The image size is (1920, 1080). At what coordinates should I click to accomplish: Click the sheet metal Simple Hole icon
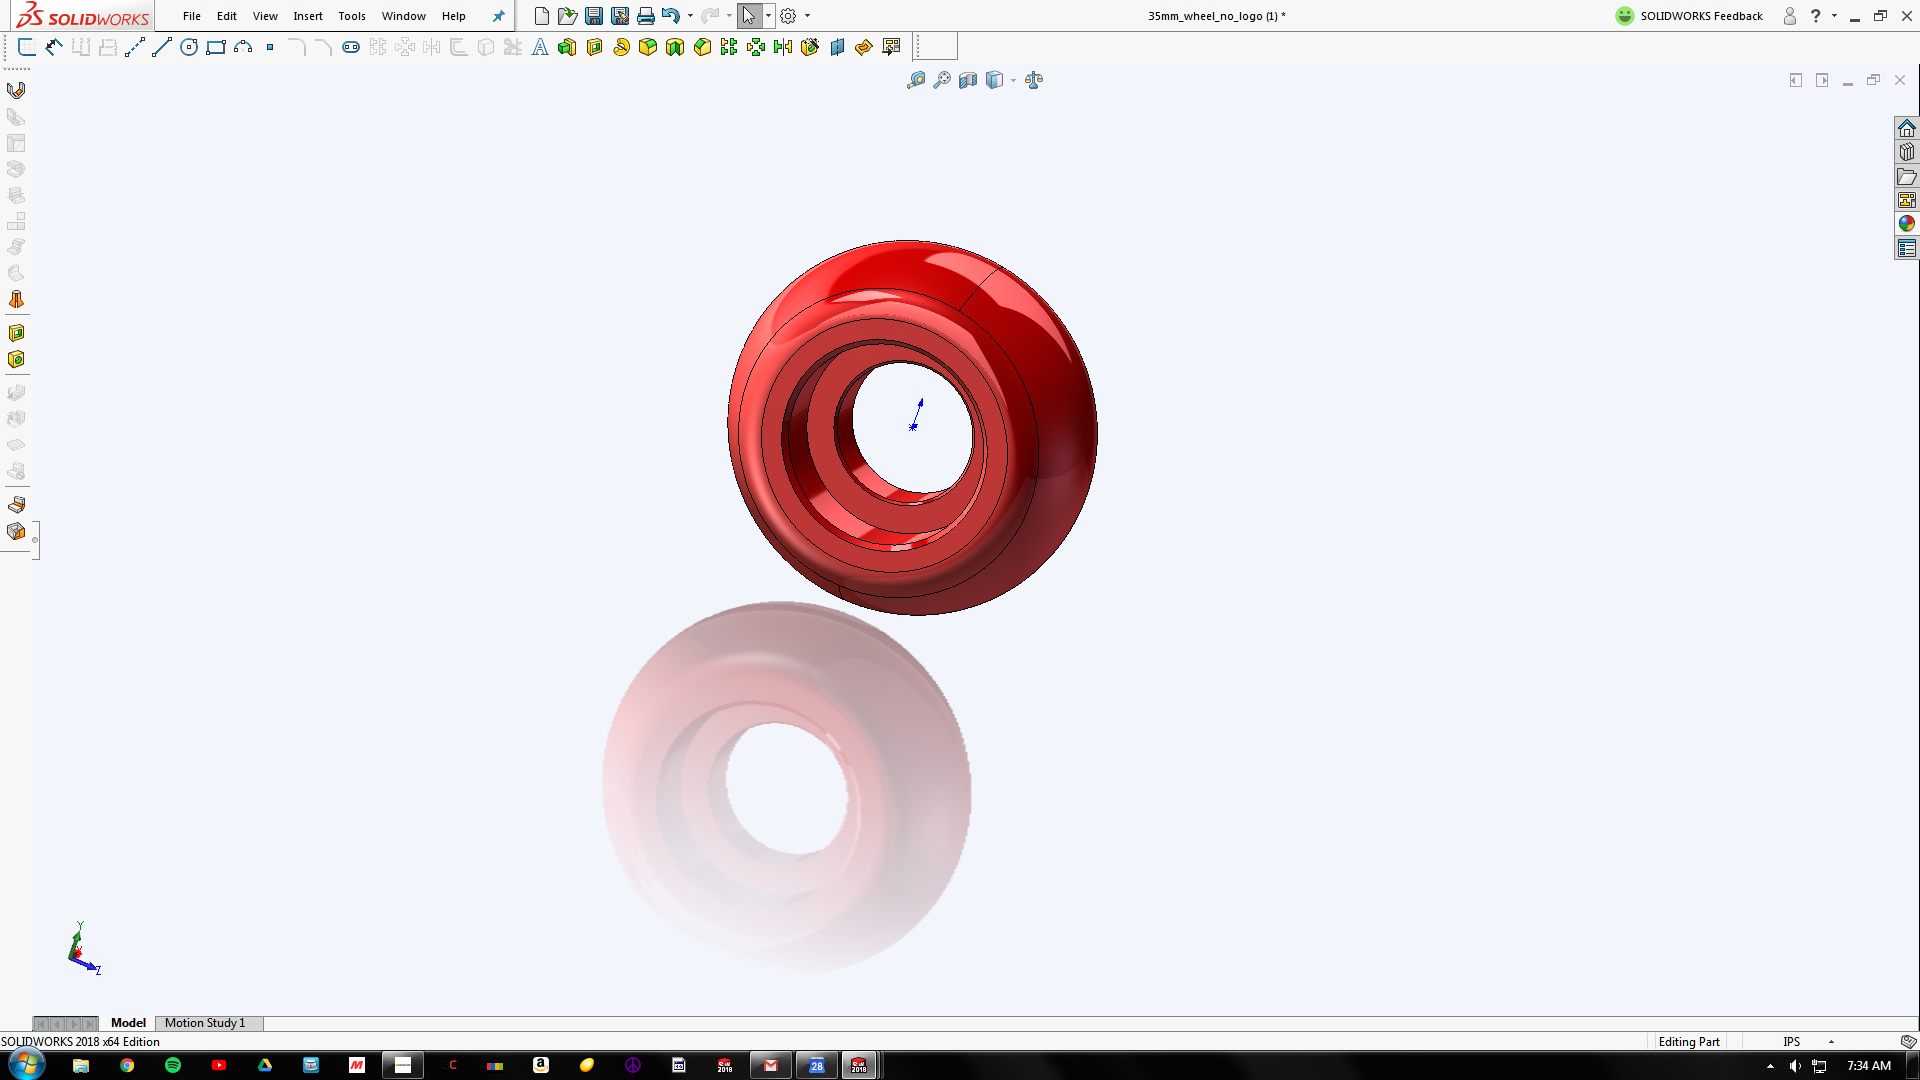[16, 360]
